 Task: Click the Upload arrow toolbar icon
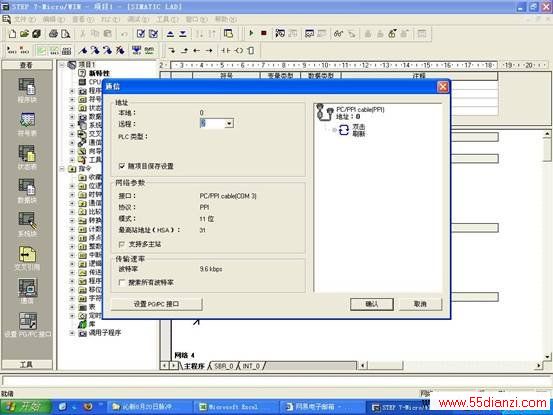click(170, 34)
